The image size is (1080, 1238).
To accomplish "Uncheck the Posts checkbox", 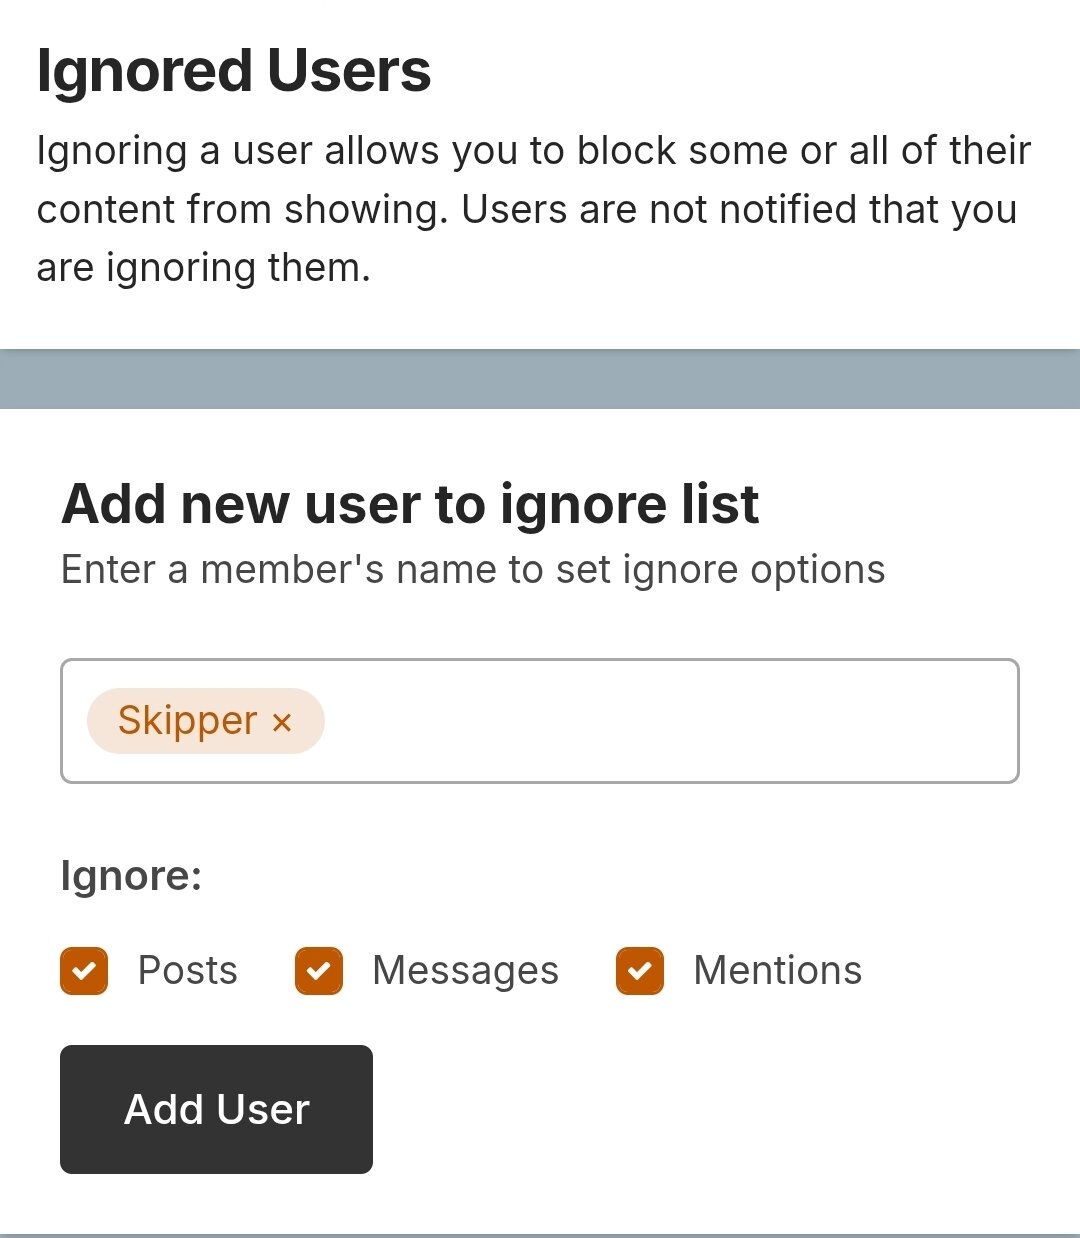I will pyautogui.click(x=84, y=971).
